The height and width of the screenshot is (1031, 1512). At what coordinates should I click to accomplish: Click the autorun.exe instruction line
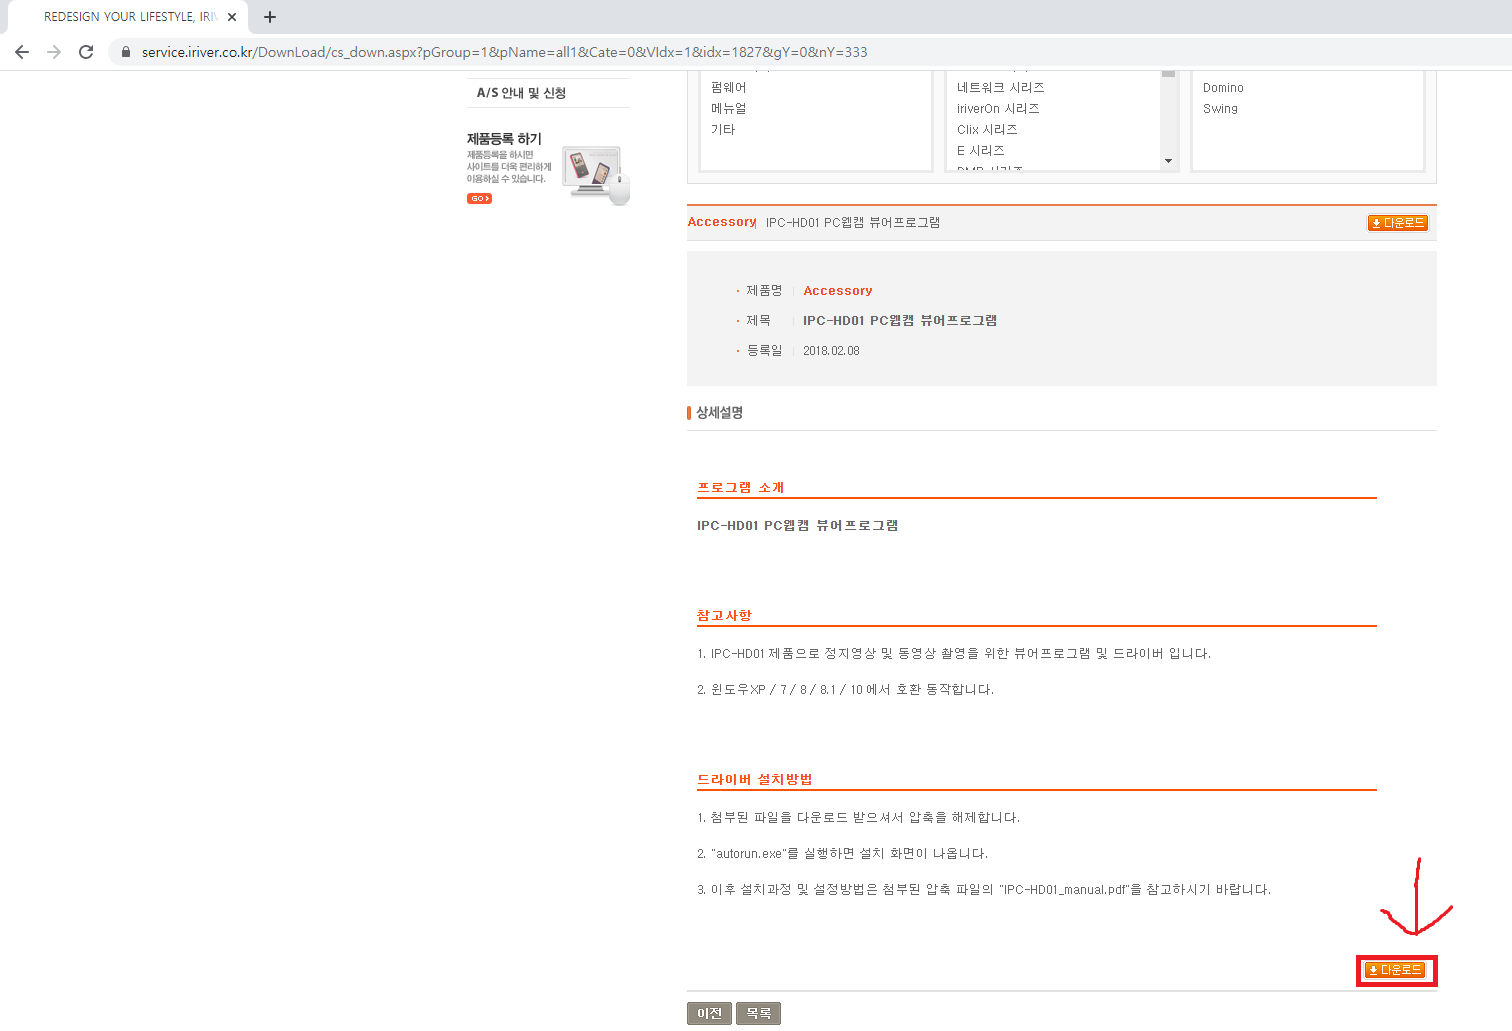[x=842, y=854]
